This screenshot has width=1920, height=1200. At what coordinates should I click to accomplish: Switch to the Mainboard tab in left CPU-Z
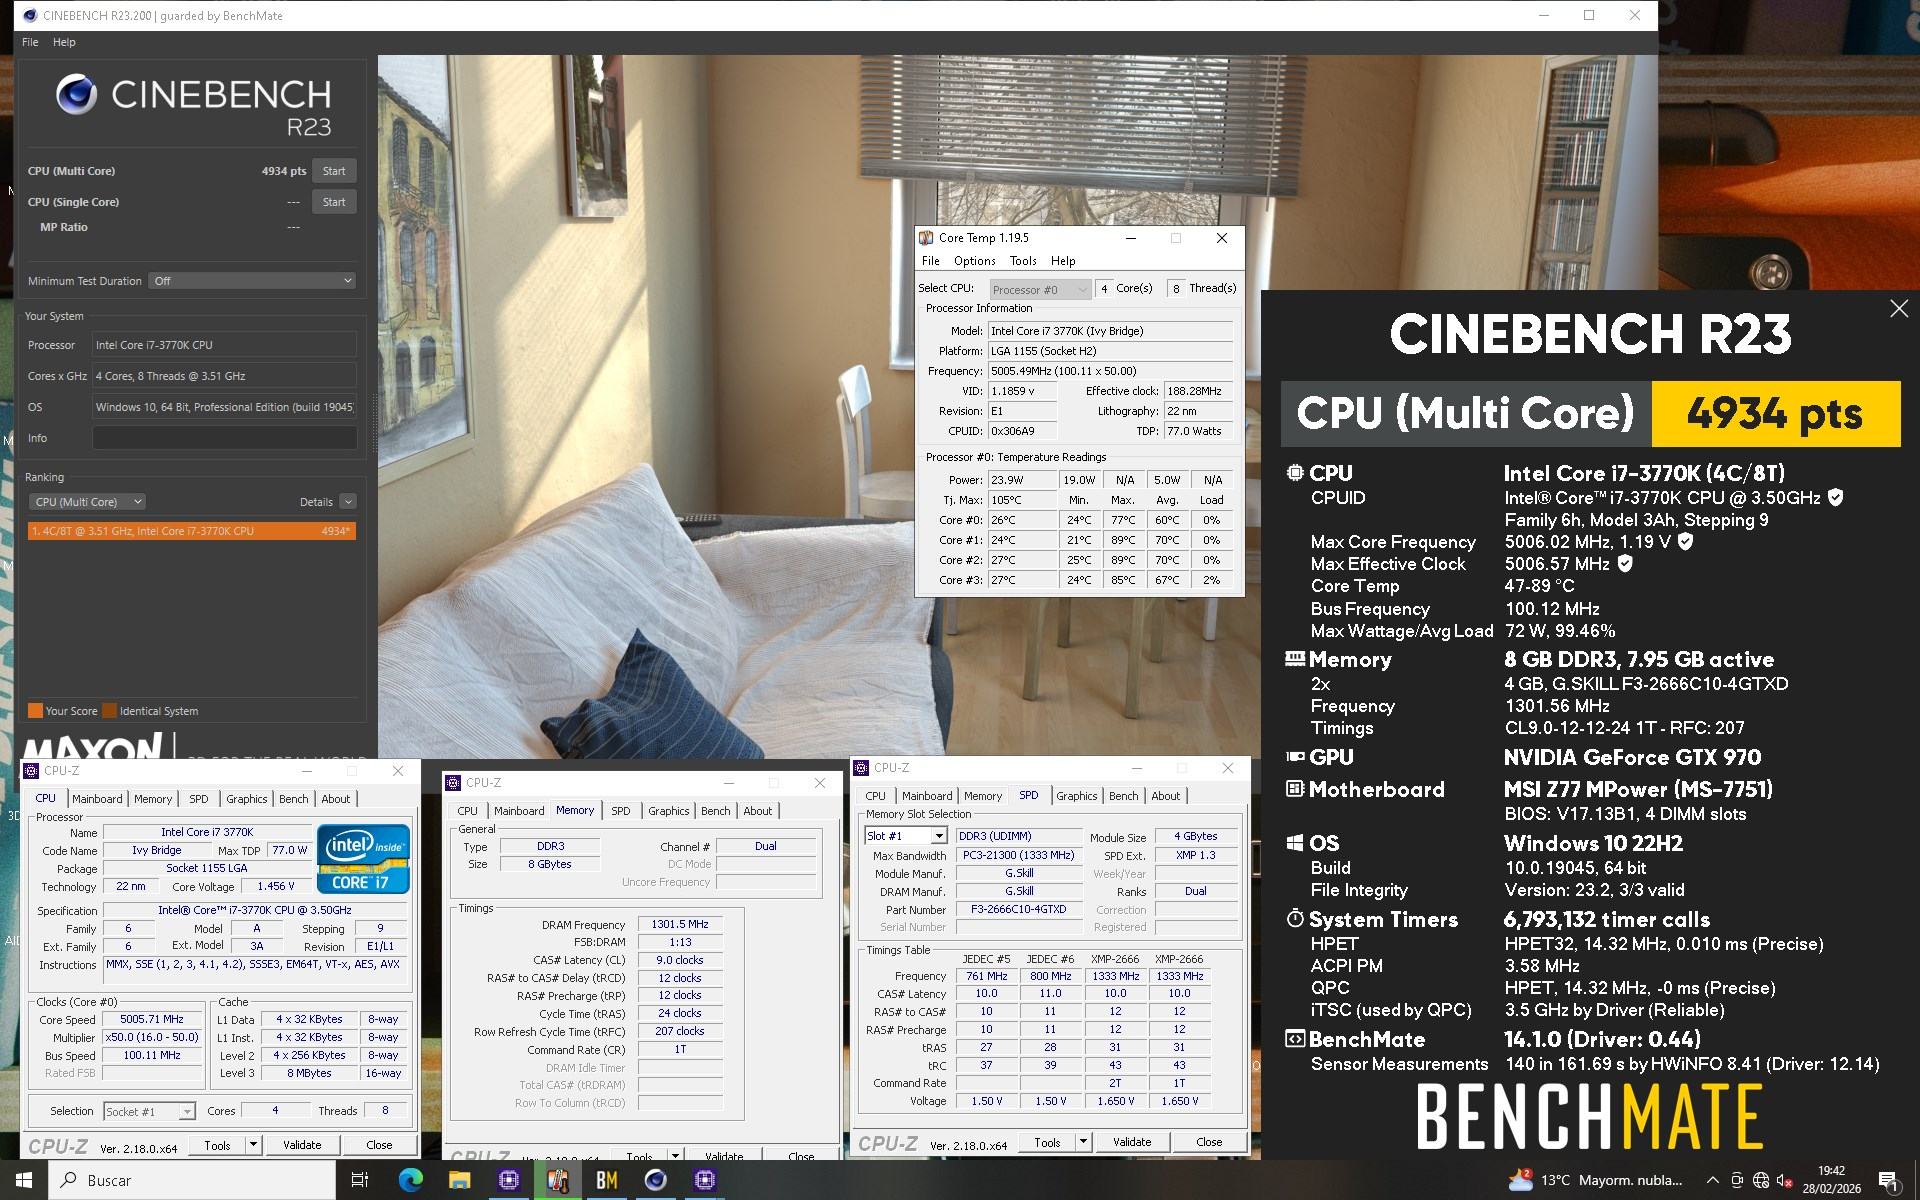coord(97,799)
